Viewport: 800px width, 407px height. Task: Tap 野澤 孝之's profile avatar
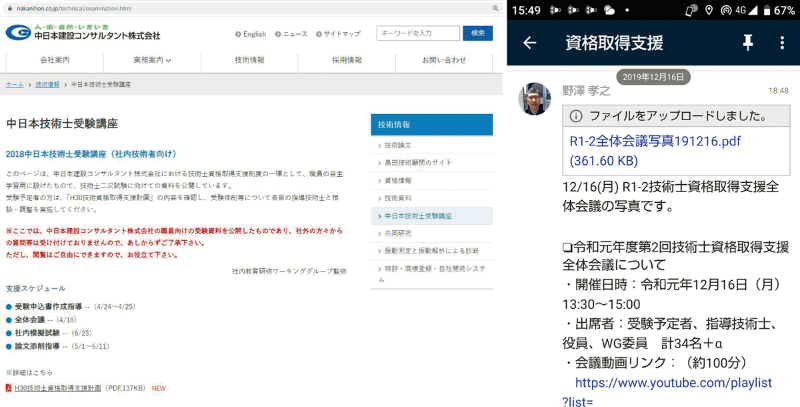[535, 99]
